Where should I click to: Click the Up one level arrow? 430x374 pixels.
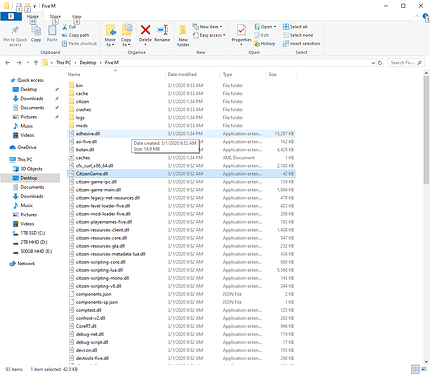pyautogui.click(x=36, y=62)
